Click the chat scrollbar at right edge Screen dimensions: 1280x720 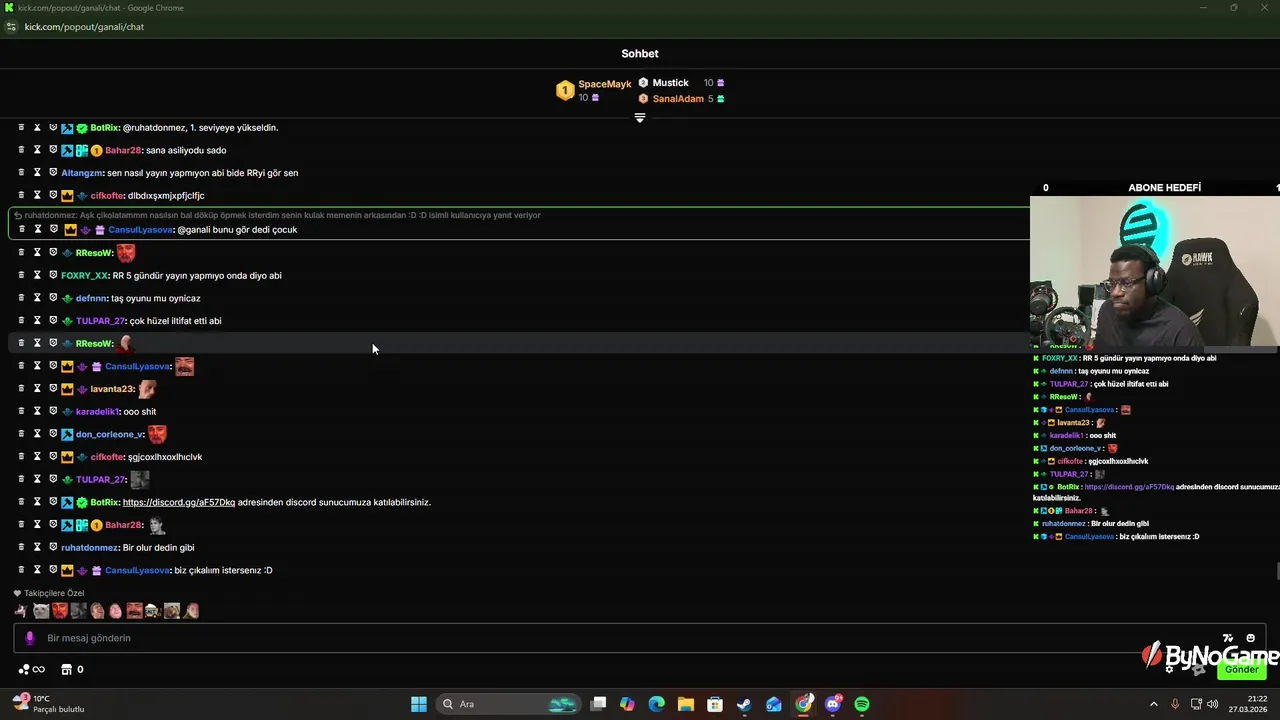1277,571
